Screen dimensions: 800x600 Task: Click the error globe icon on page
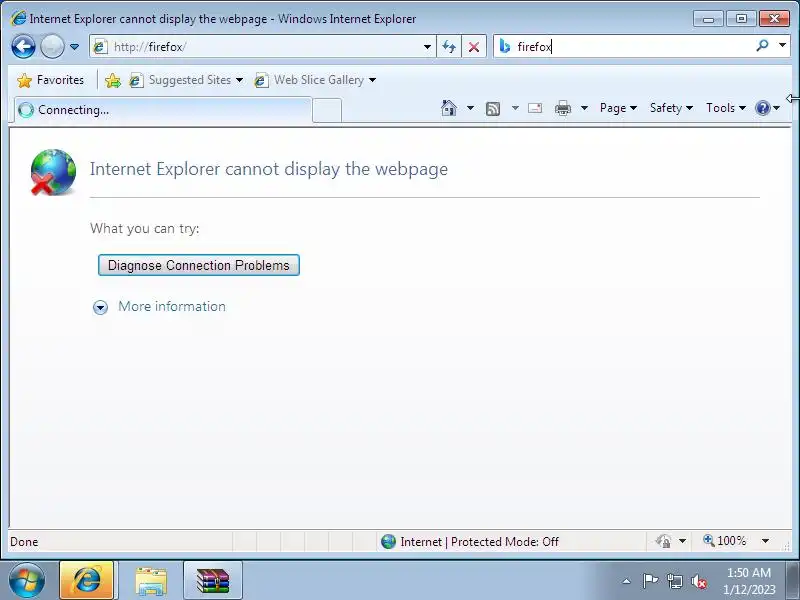point(53,172)
